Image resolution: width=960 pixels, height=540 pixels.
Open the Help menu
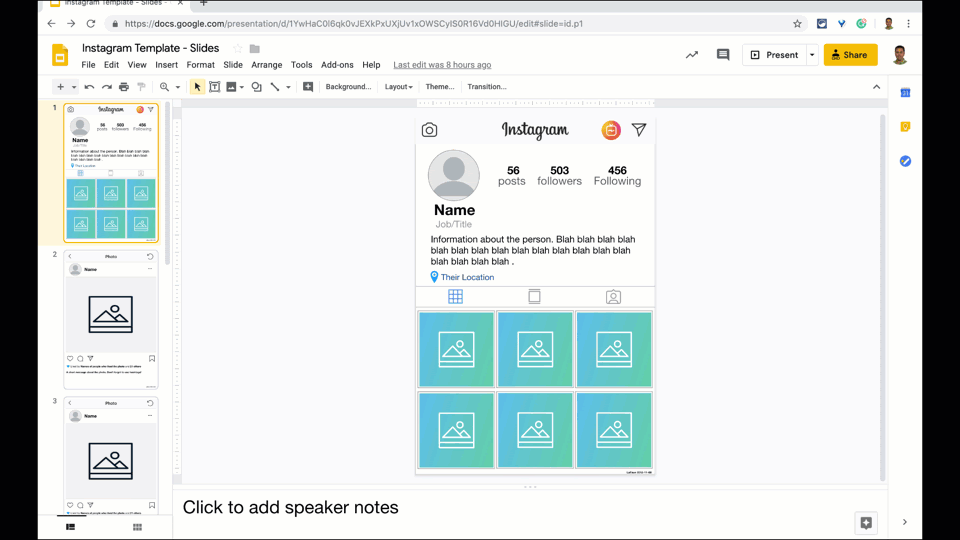pyautogui.click(x=371, y=65)
